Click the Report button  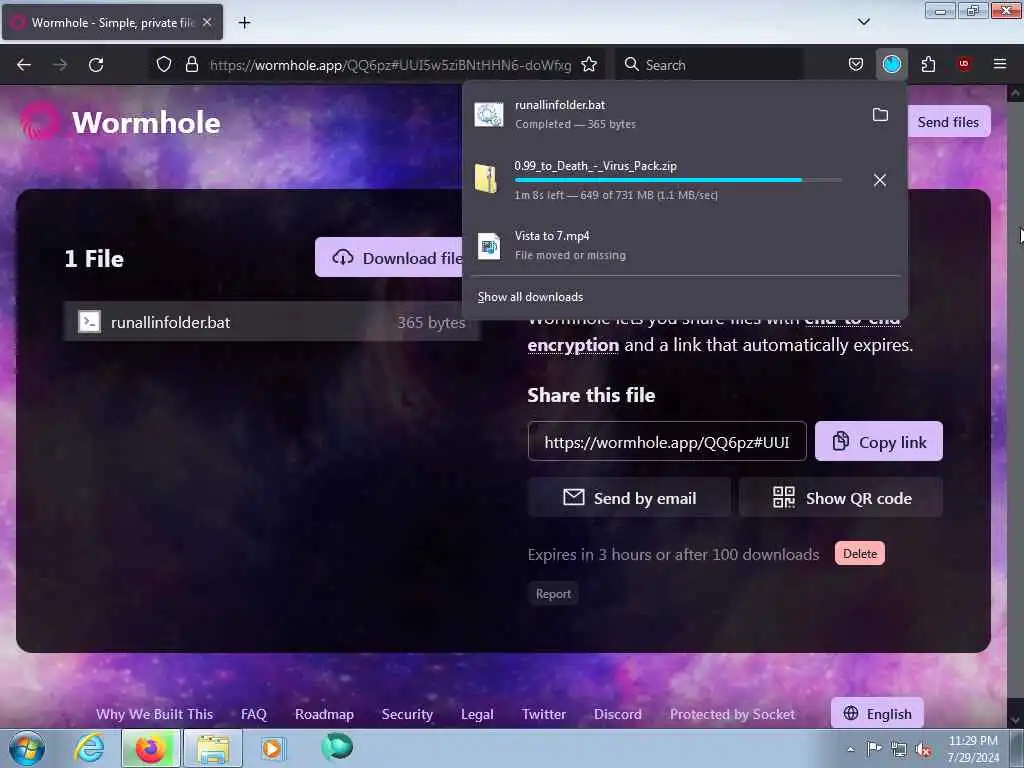(553, 594)
